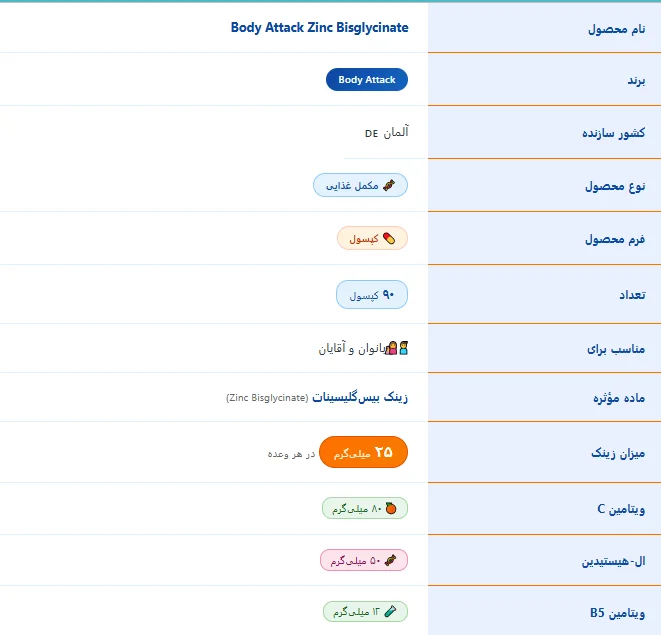Click the ۹۰ کپسول quantity badge
Screen dimensions: 661x635
coord(372,295)
